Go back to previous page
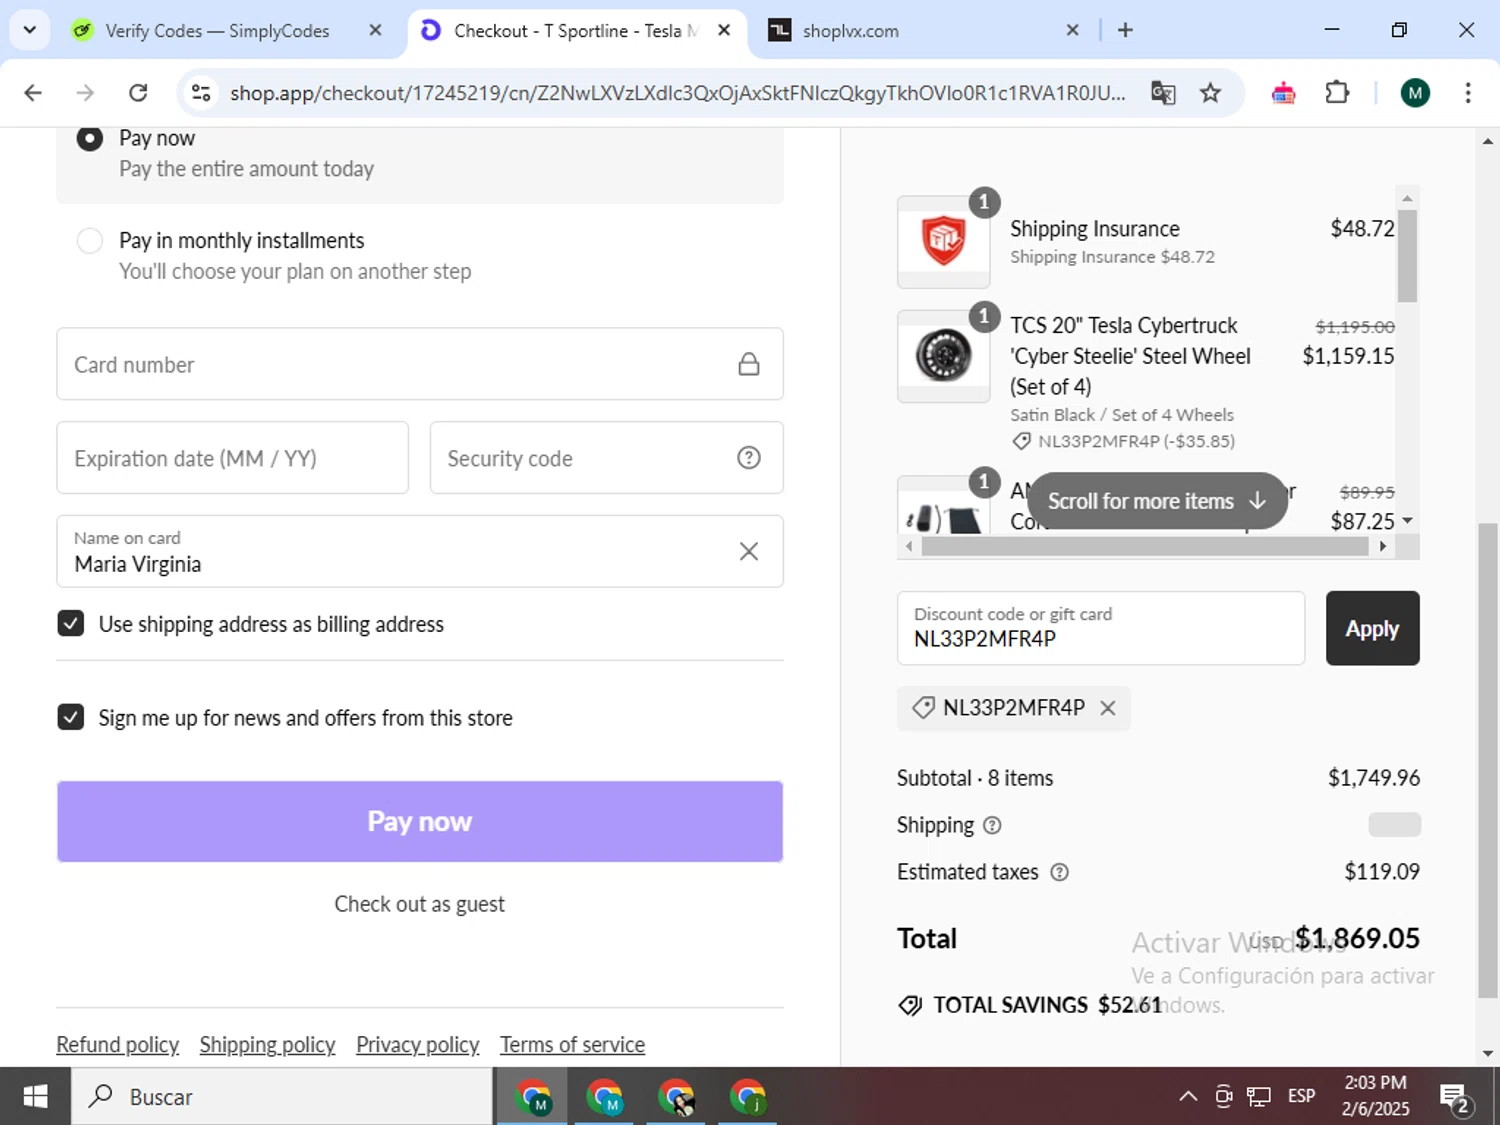This screenshot has height=1125, width=1500. 33,93
